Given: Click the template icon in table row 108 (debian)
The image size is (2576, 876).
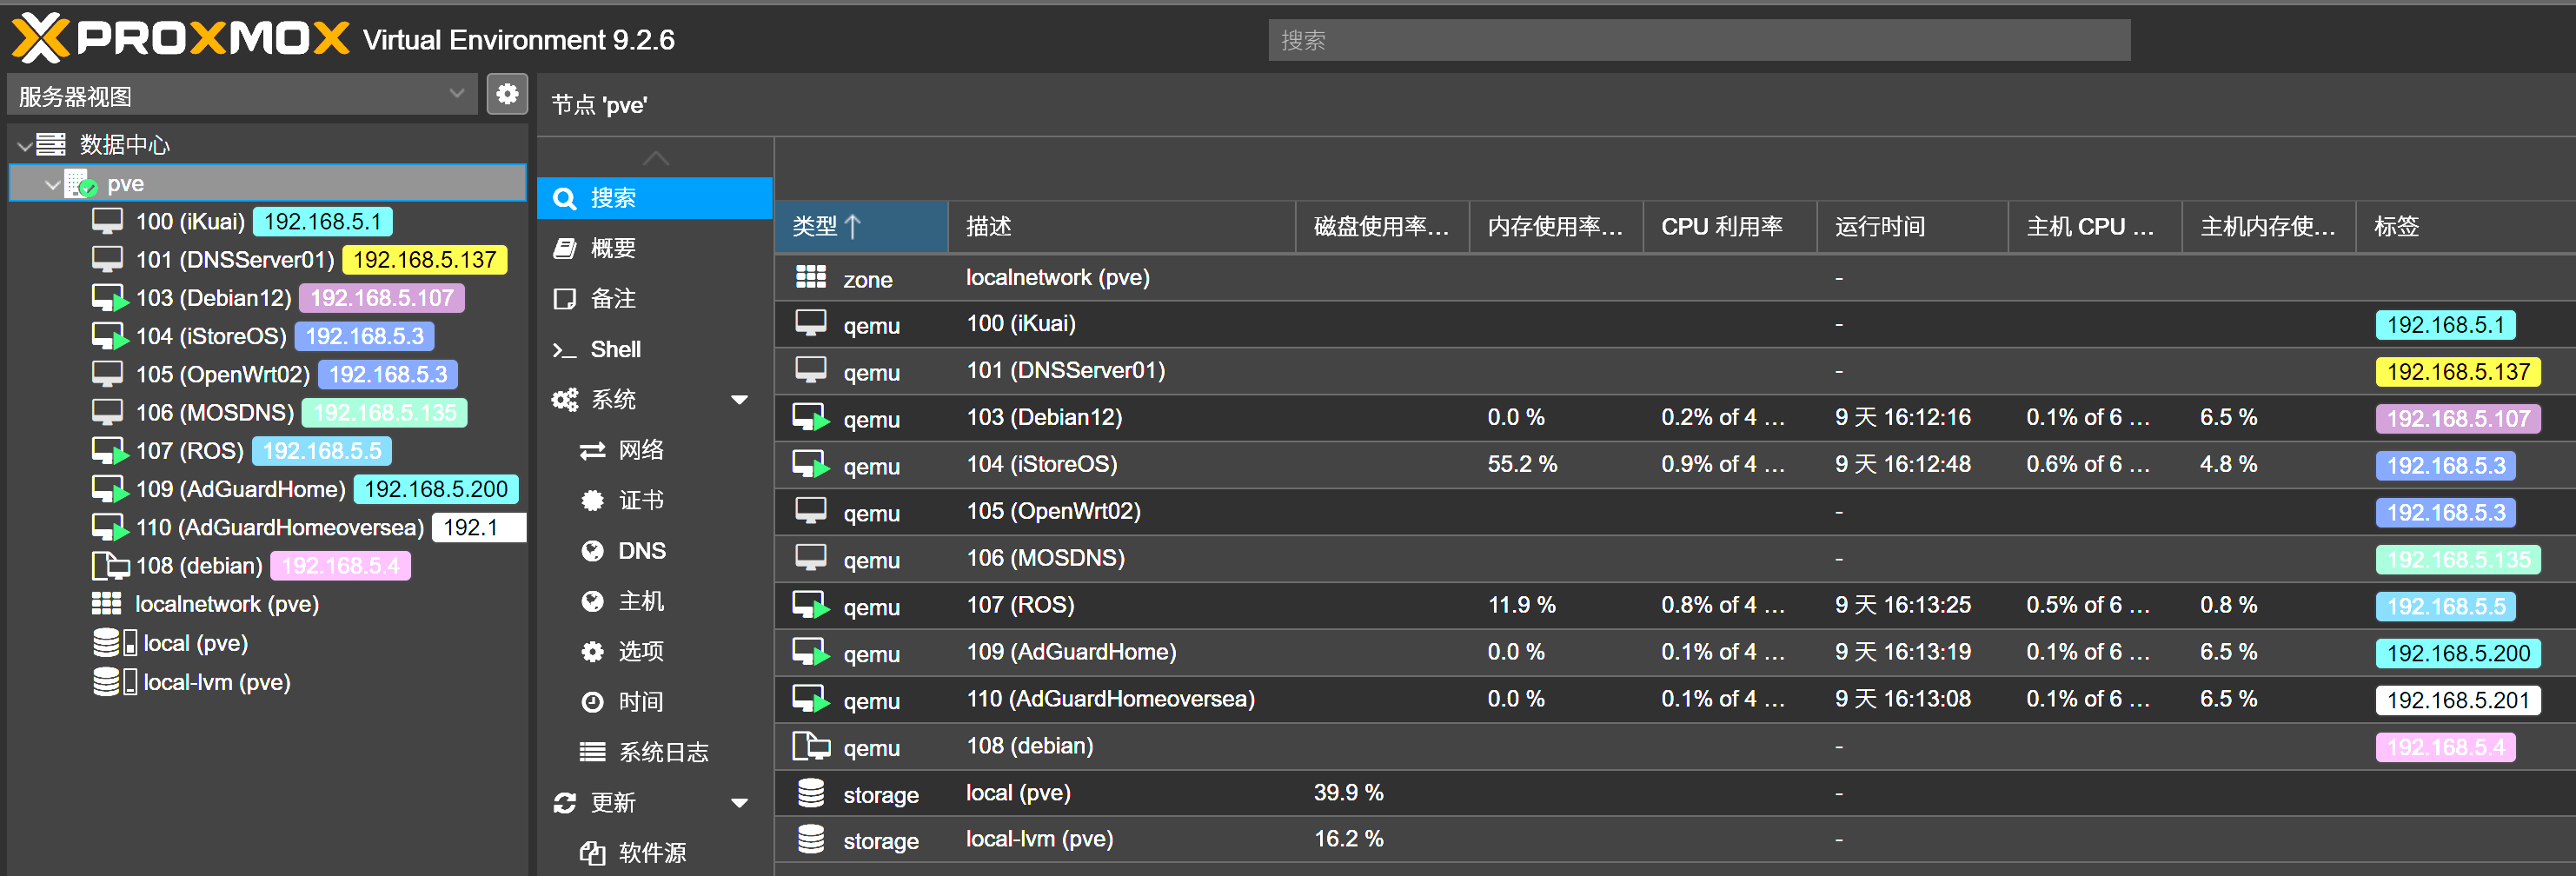Looking at the screenshot, I should 812,747.
